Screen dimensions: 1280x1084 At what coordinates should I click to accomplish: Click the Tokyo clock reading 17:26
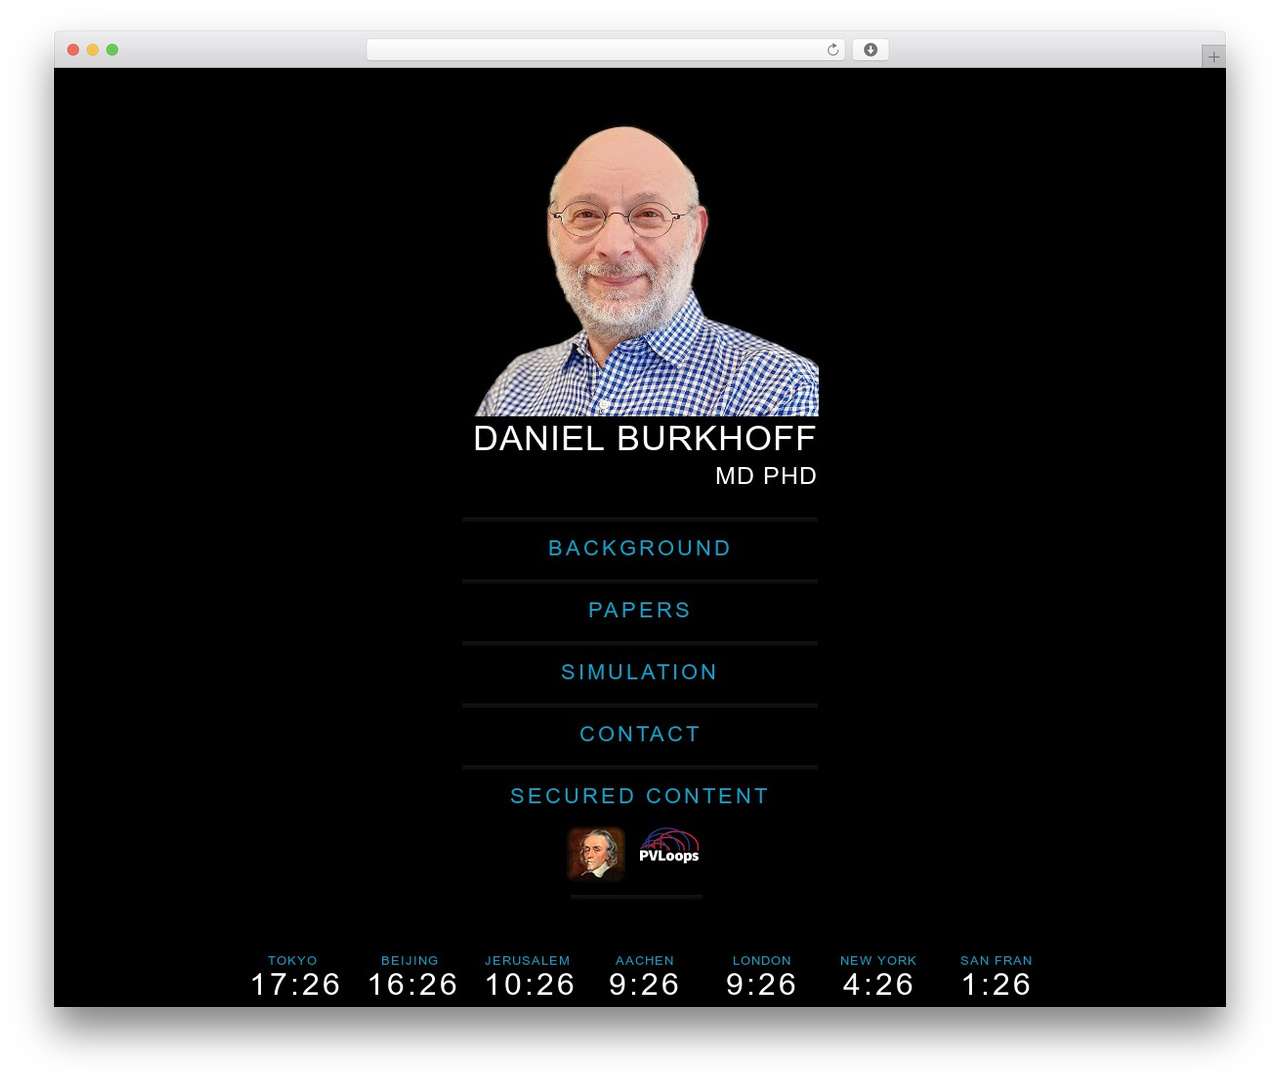(x=295, y=984)
